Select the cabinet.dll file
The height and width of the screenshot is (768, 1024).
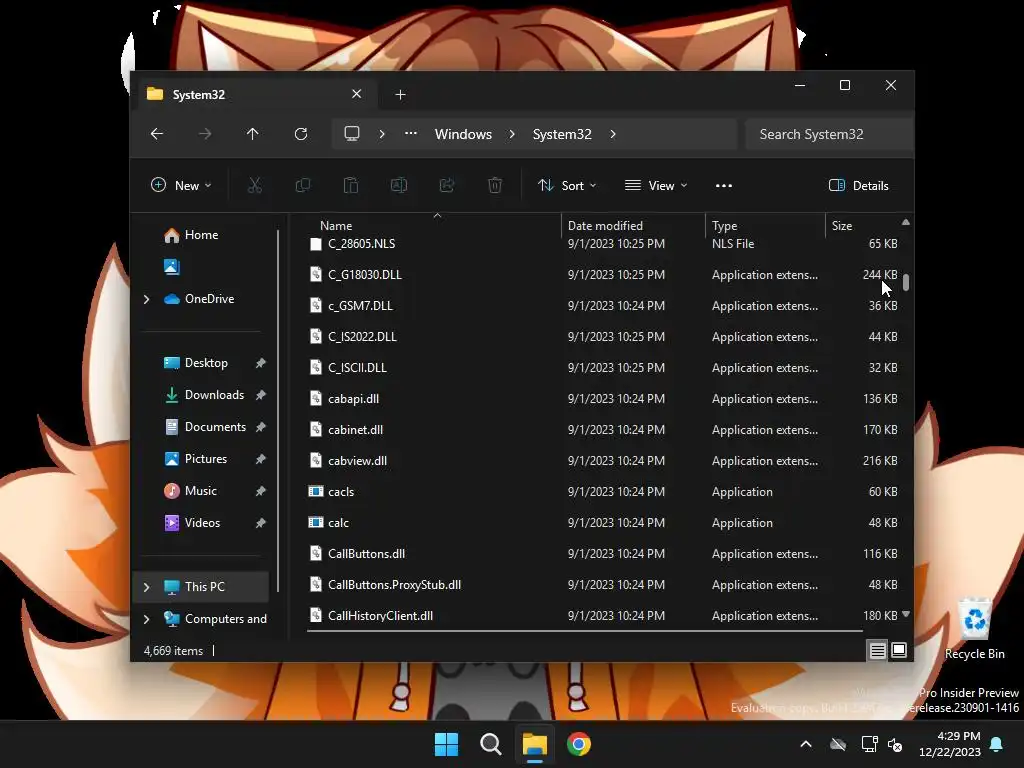[x=603, y=429]
